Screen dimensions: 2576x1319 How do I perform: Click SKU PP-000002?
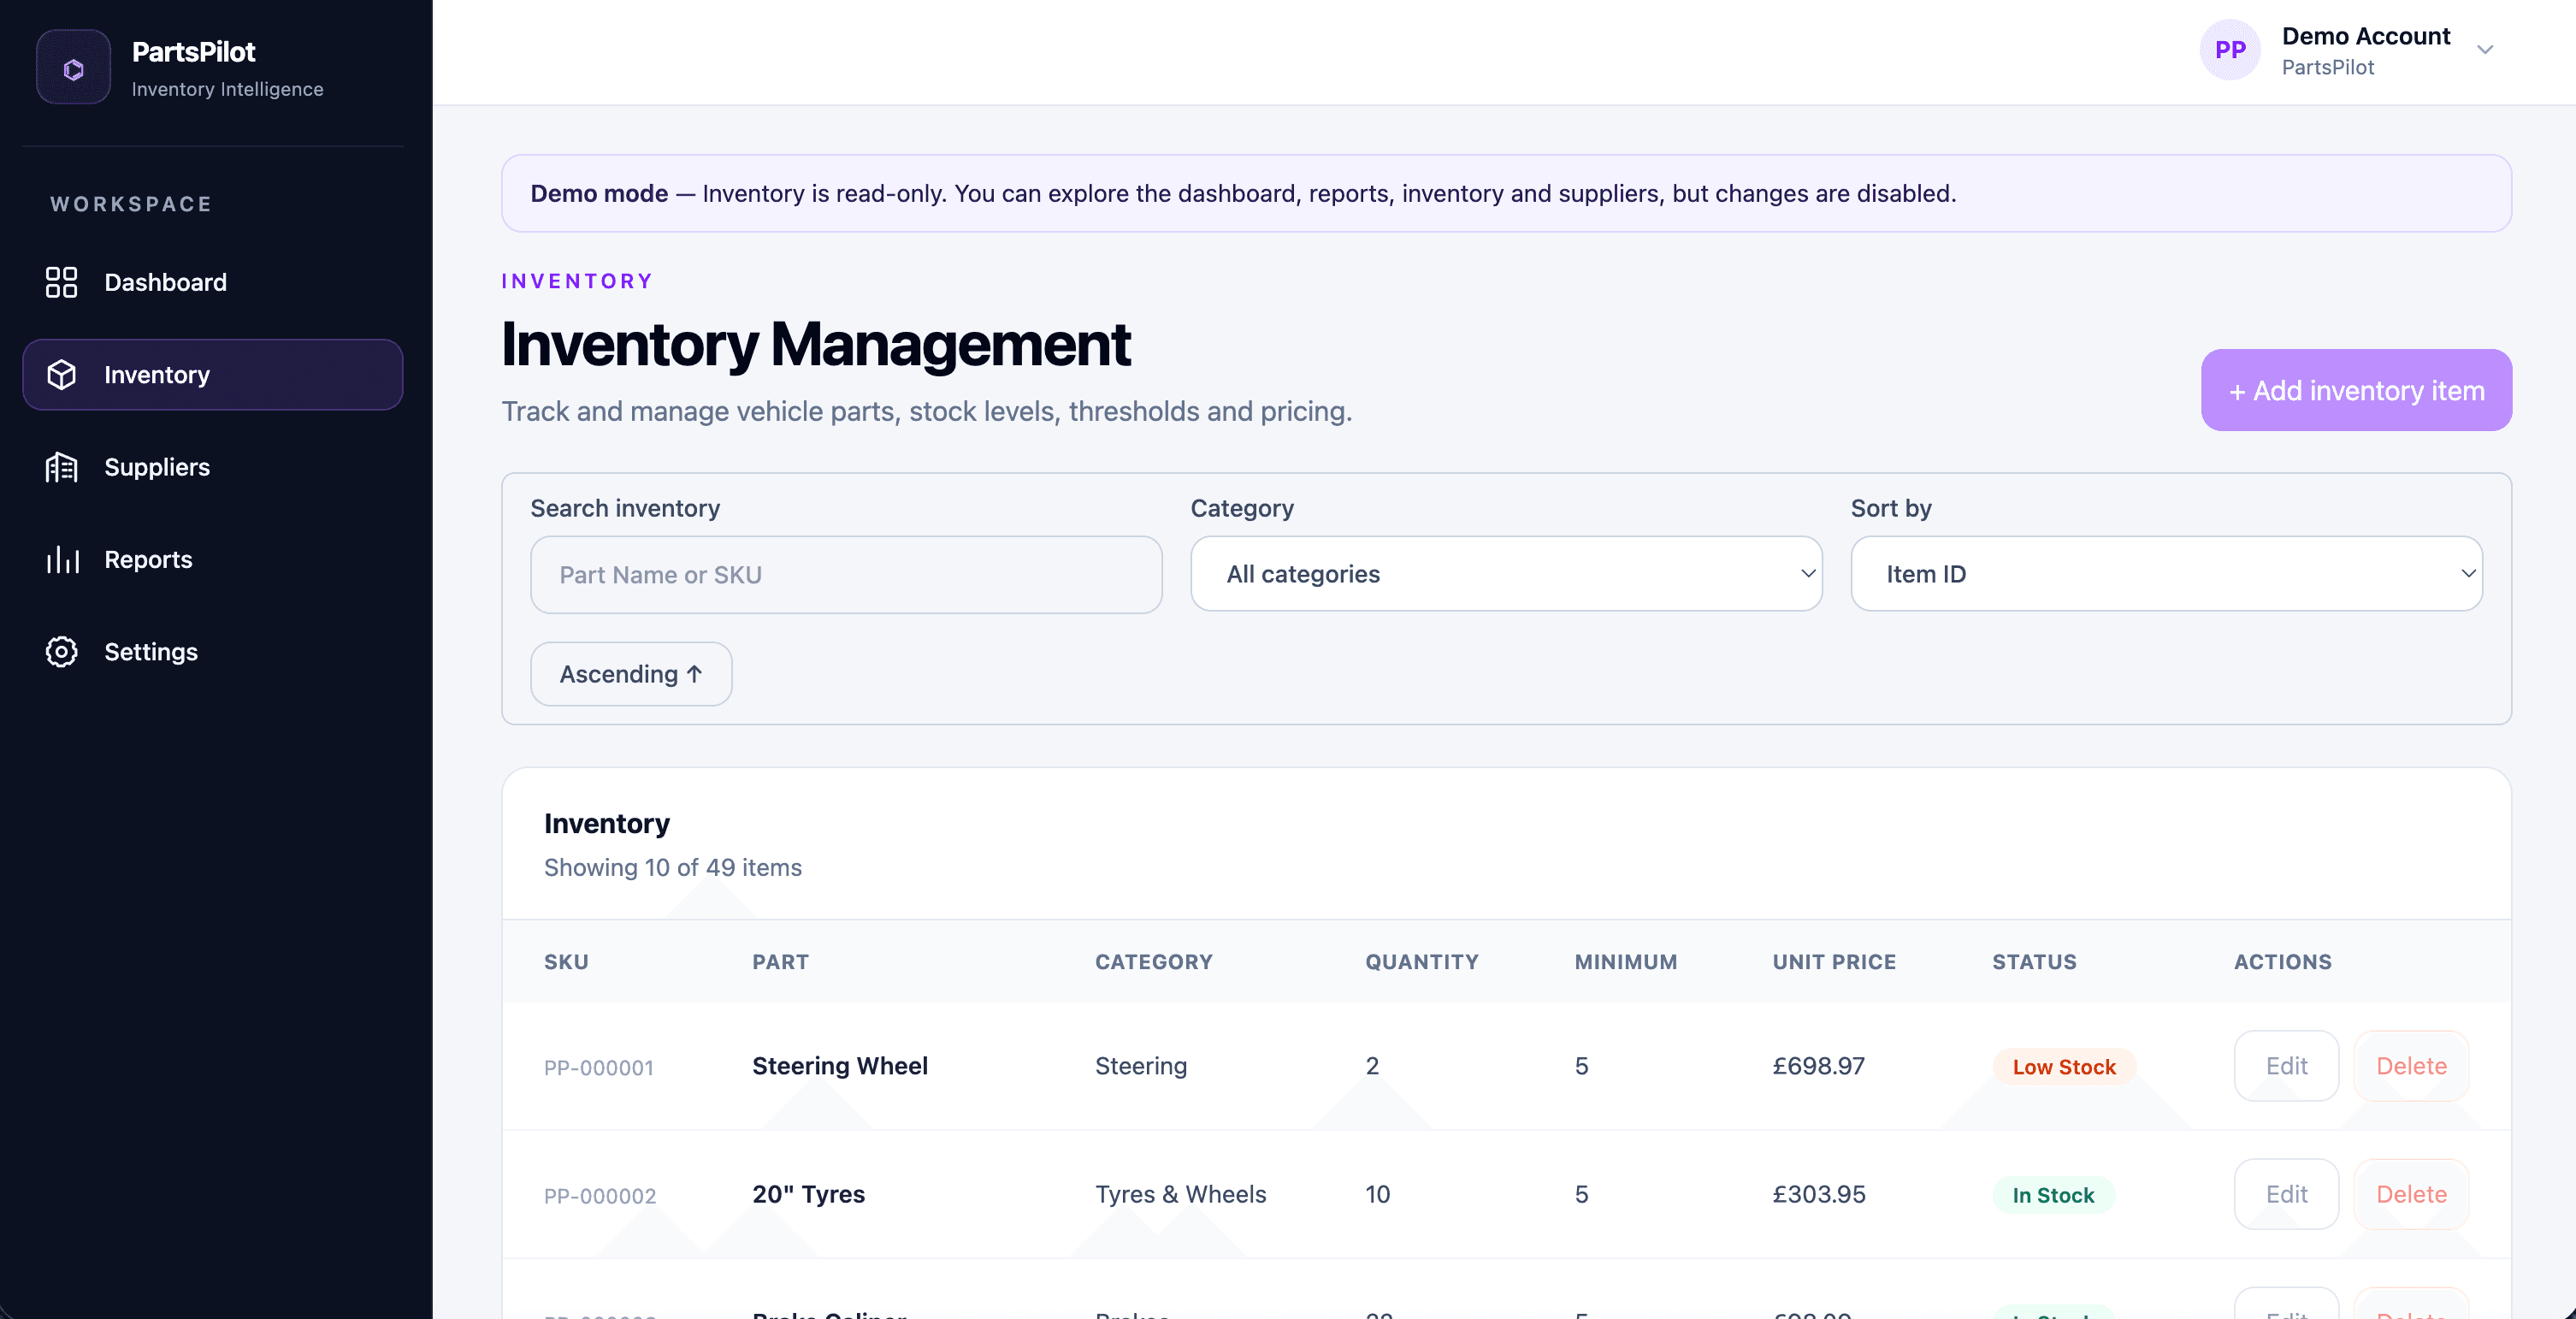pos(600,1196)
